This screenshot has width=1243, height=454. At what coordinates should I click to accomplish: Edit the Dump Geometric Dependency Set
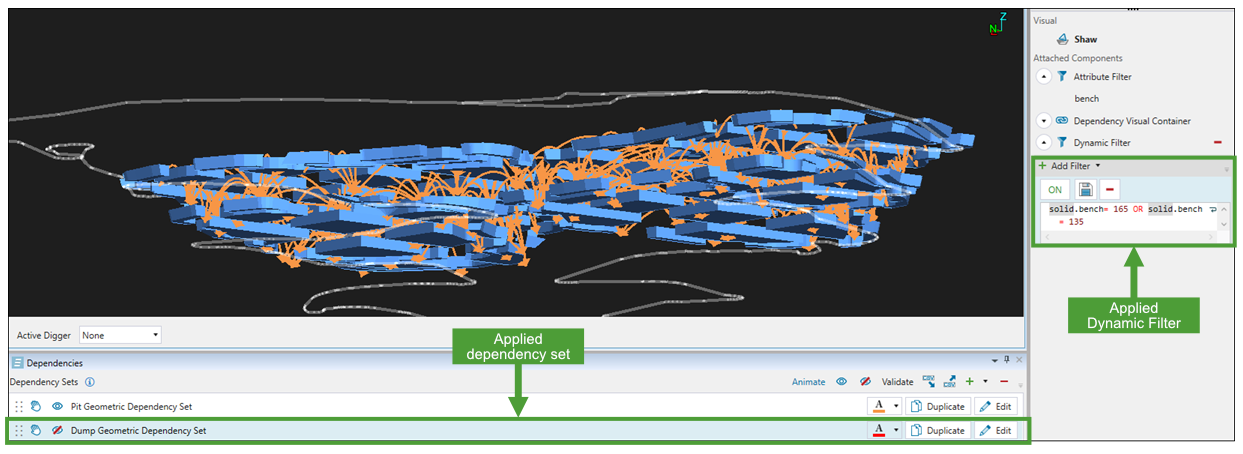coord(996,430)
